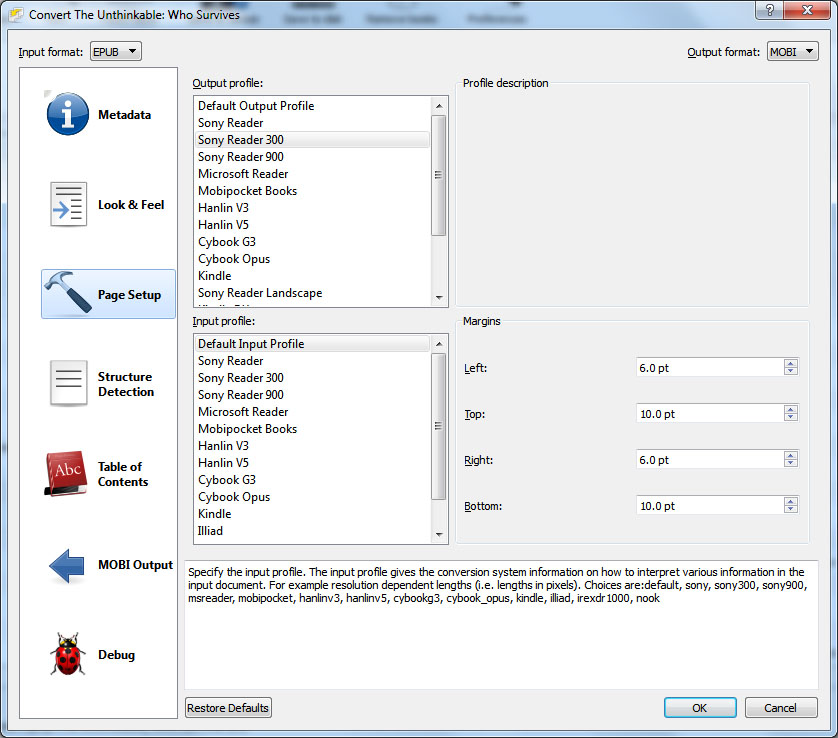The width and height of the screenshot is (838, 738).
Task: Pick Hanlin V5 in input profile list
Action: pyautogui.click(x=312, y=463)
